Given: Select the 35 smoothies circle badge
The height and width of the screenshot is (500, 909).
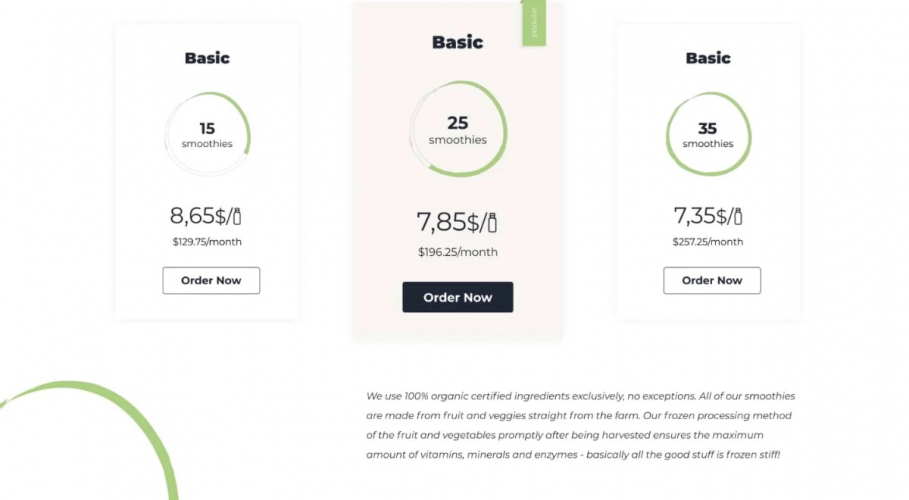Looking at the screenshot, I should [708, 135].
